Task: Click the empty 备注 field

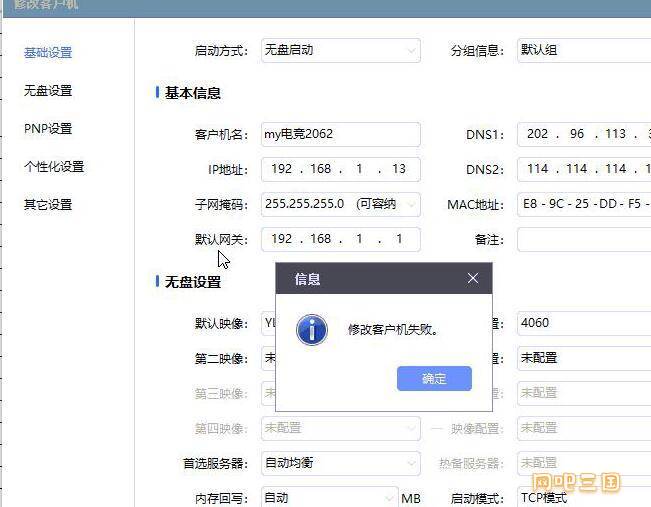Action: tap(584, 239)
